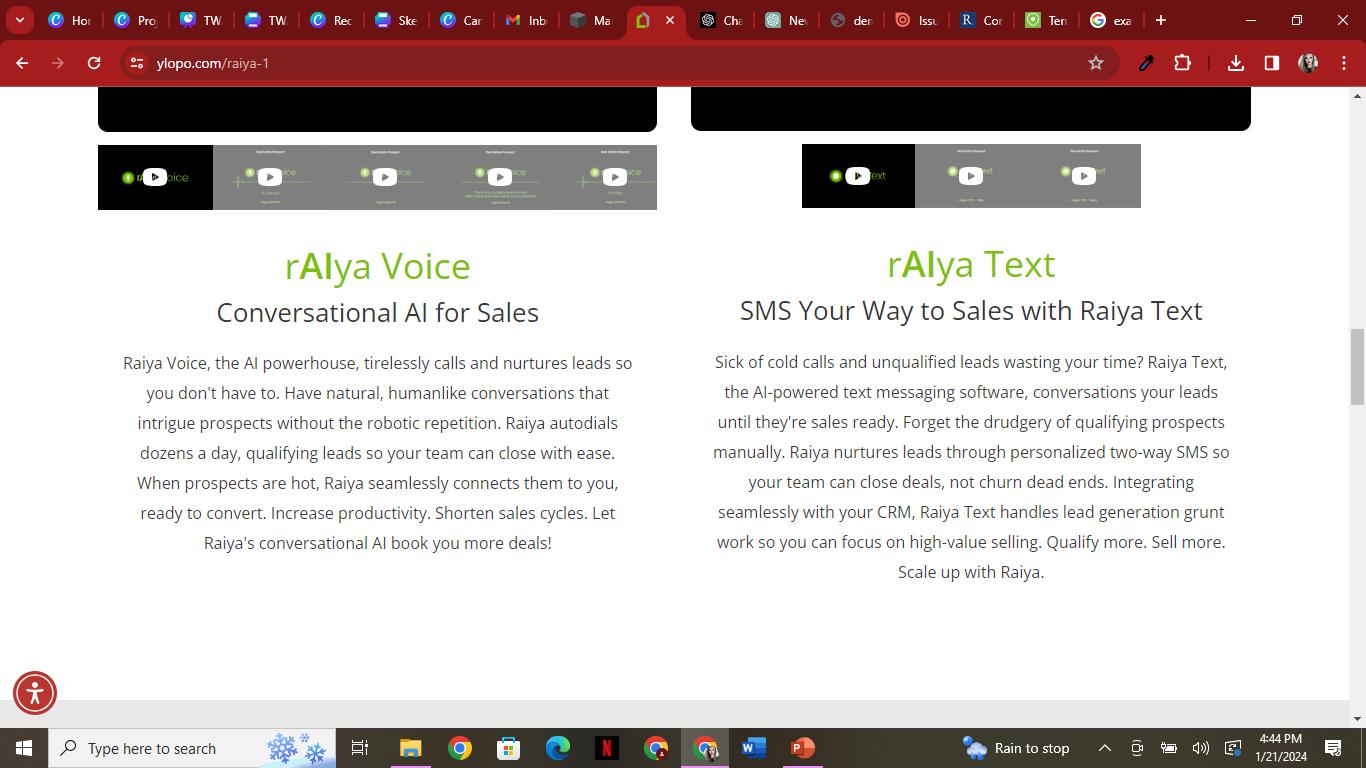The height and width of the screenshot is (768, 1366).
Task: Open the taskbar clock and calendar
Action: (1281, 748)
